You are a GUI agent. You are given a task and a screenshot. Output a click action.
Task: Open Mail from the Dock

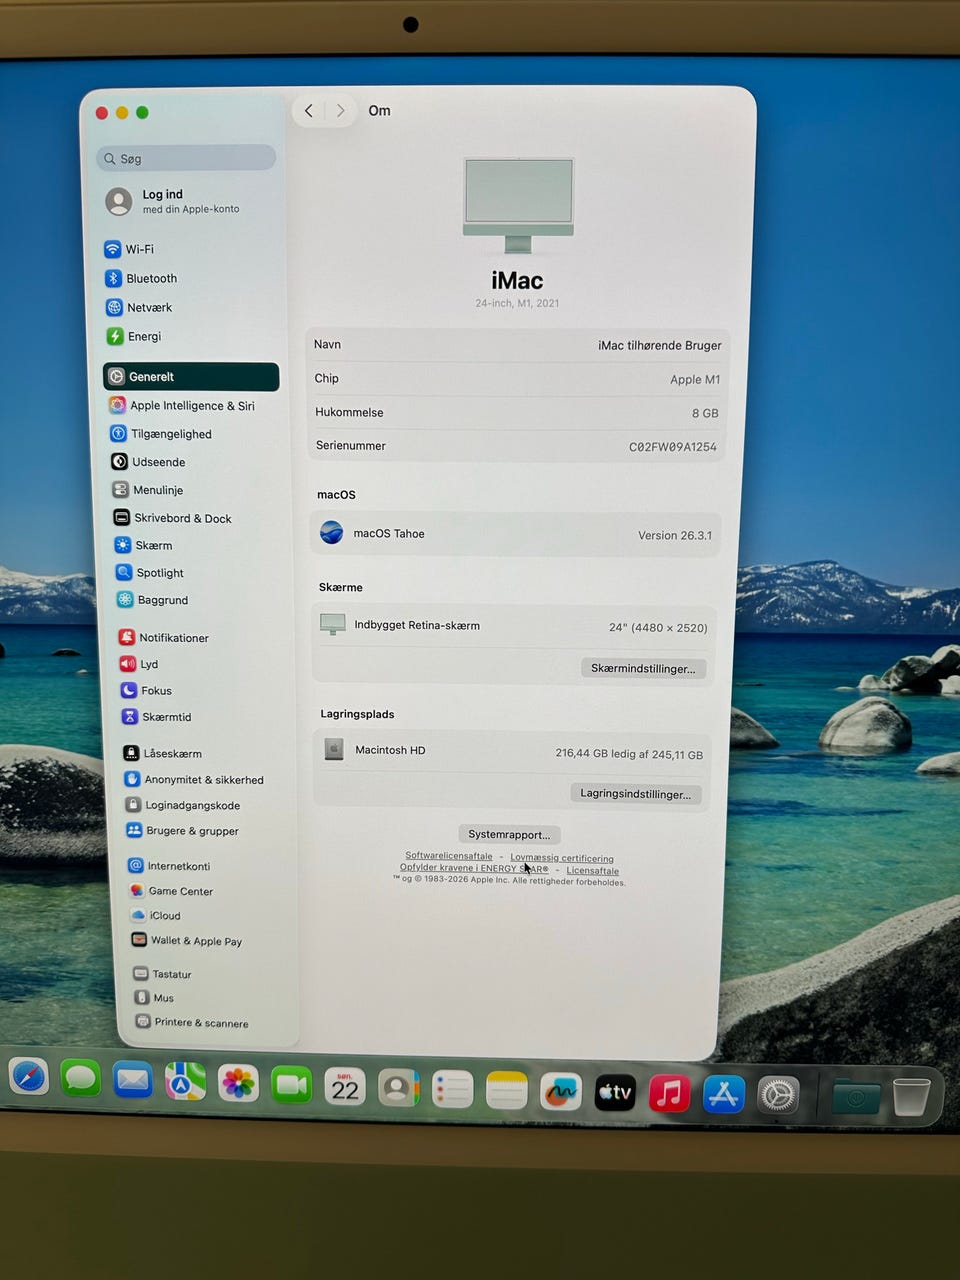132,1080
